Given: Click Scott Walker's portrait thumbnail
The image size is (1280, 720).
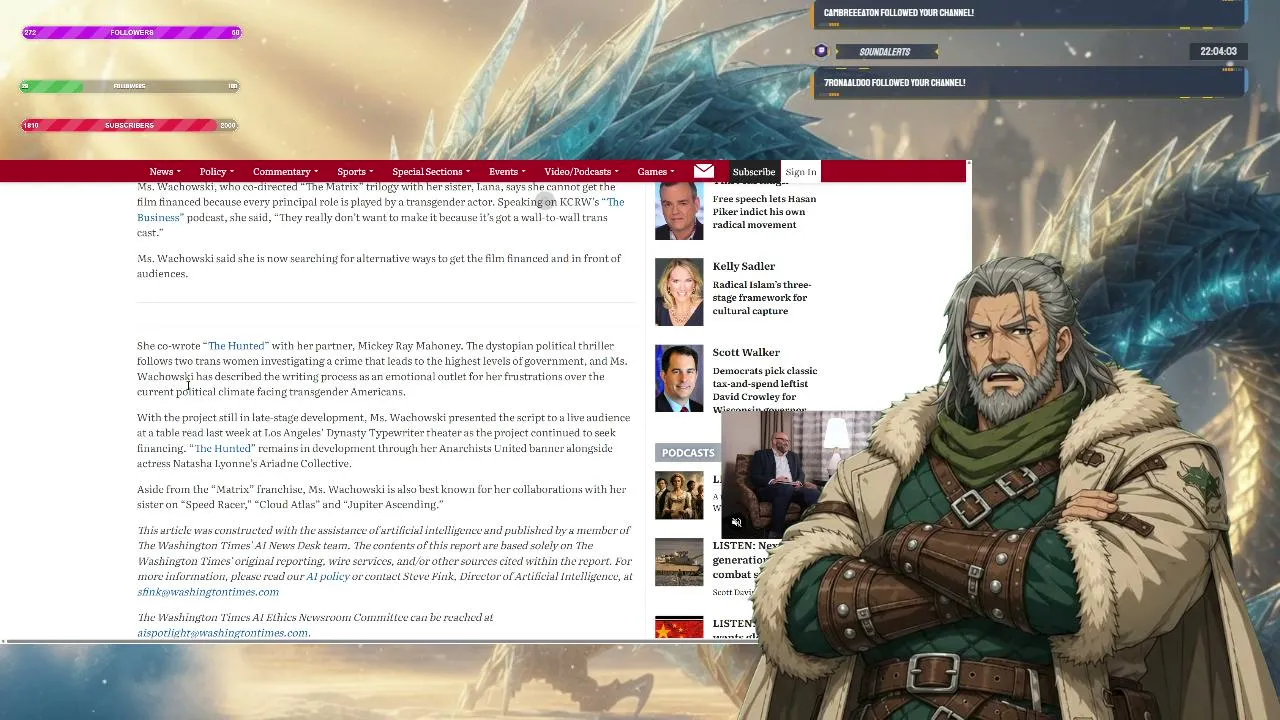Looking at the screenshot, I should click(679, 378).
